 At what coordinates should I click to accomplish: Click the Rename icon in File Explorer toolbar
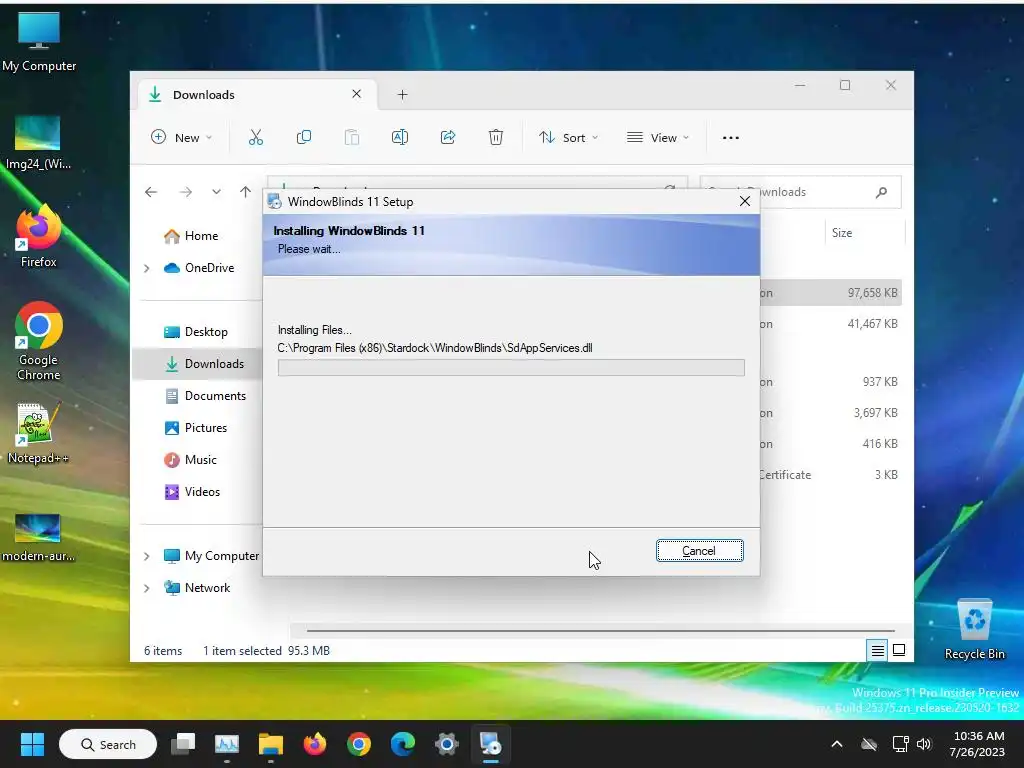point(400,137)
